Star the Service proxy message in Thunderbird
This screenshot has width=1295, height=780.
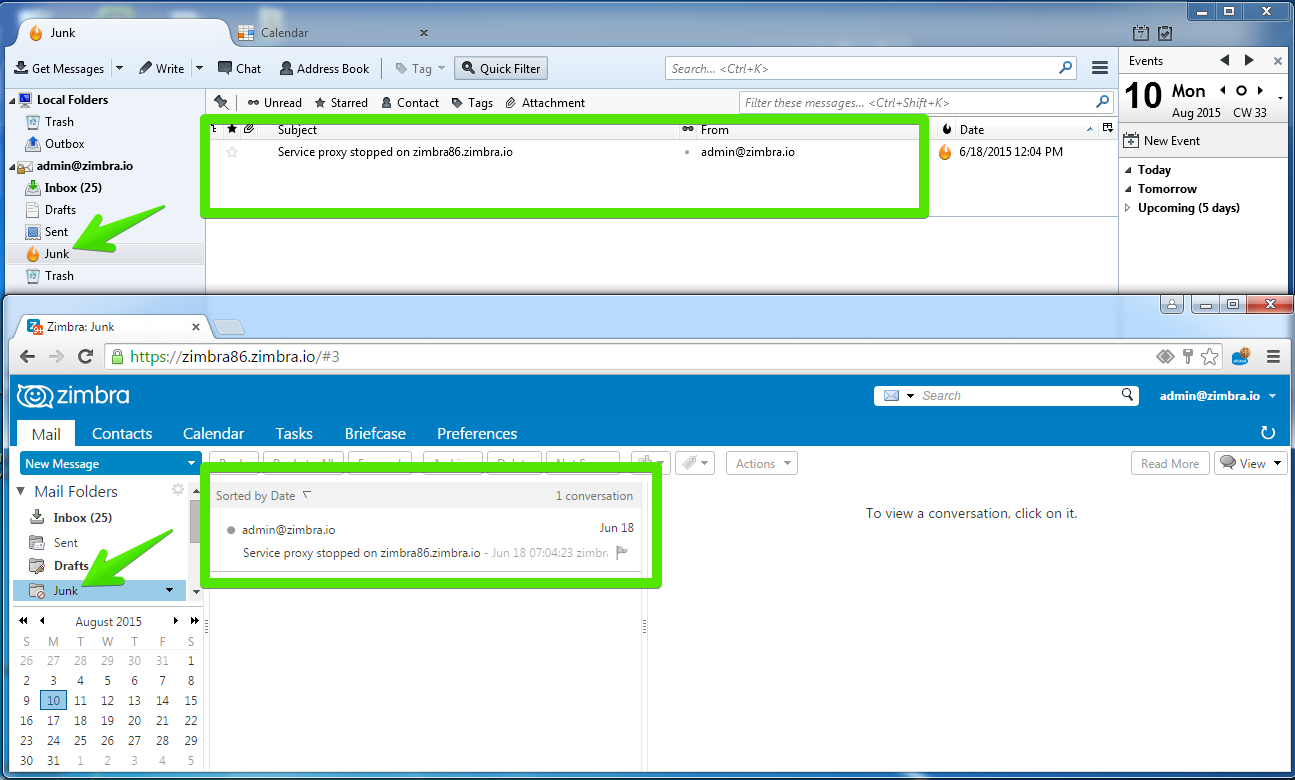click(x=232, y=152)
